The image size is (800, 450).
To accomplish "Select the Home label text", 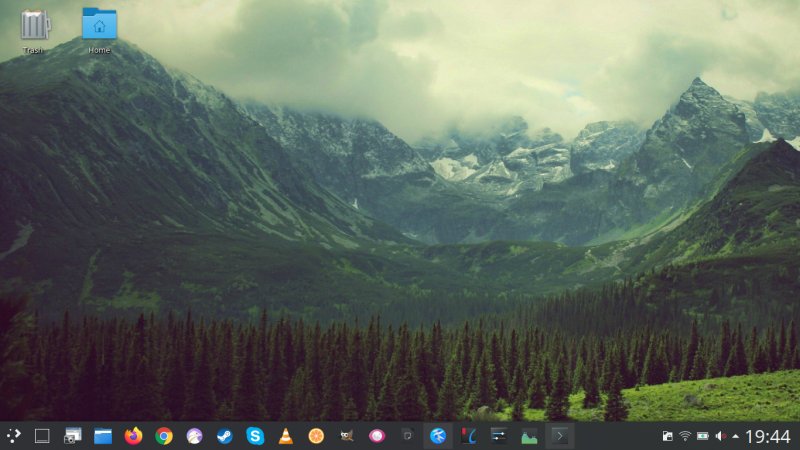I will point(99,50).
